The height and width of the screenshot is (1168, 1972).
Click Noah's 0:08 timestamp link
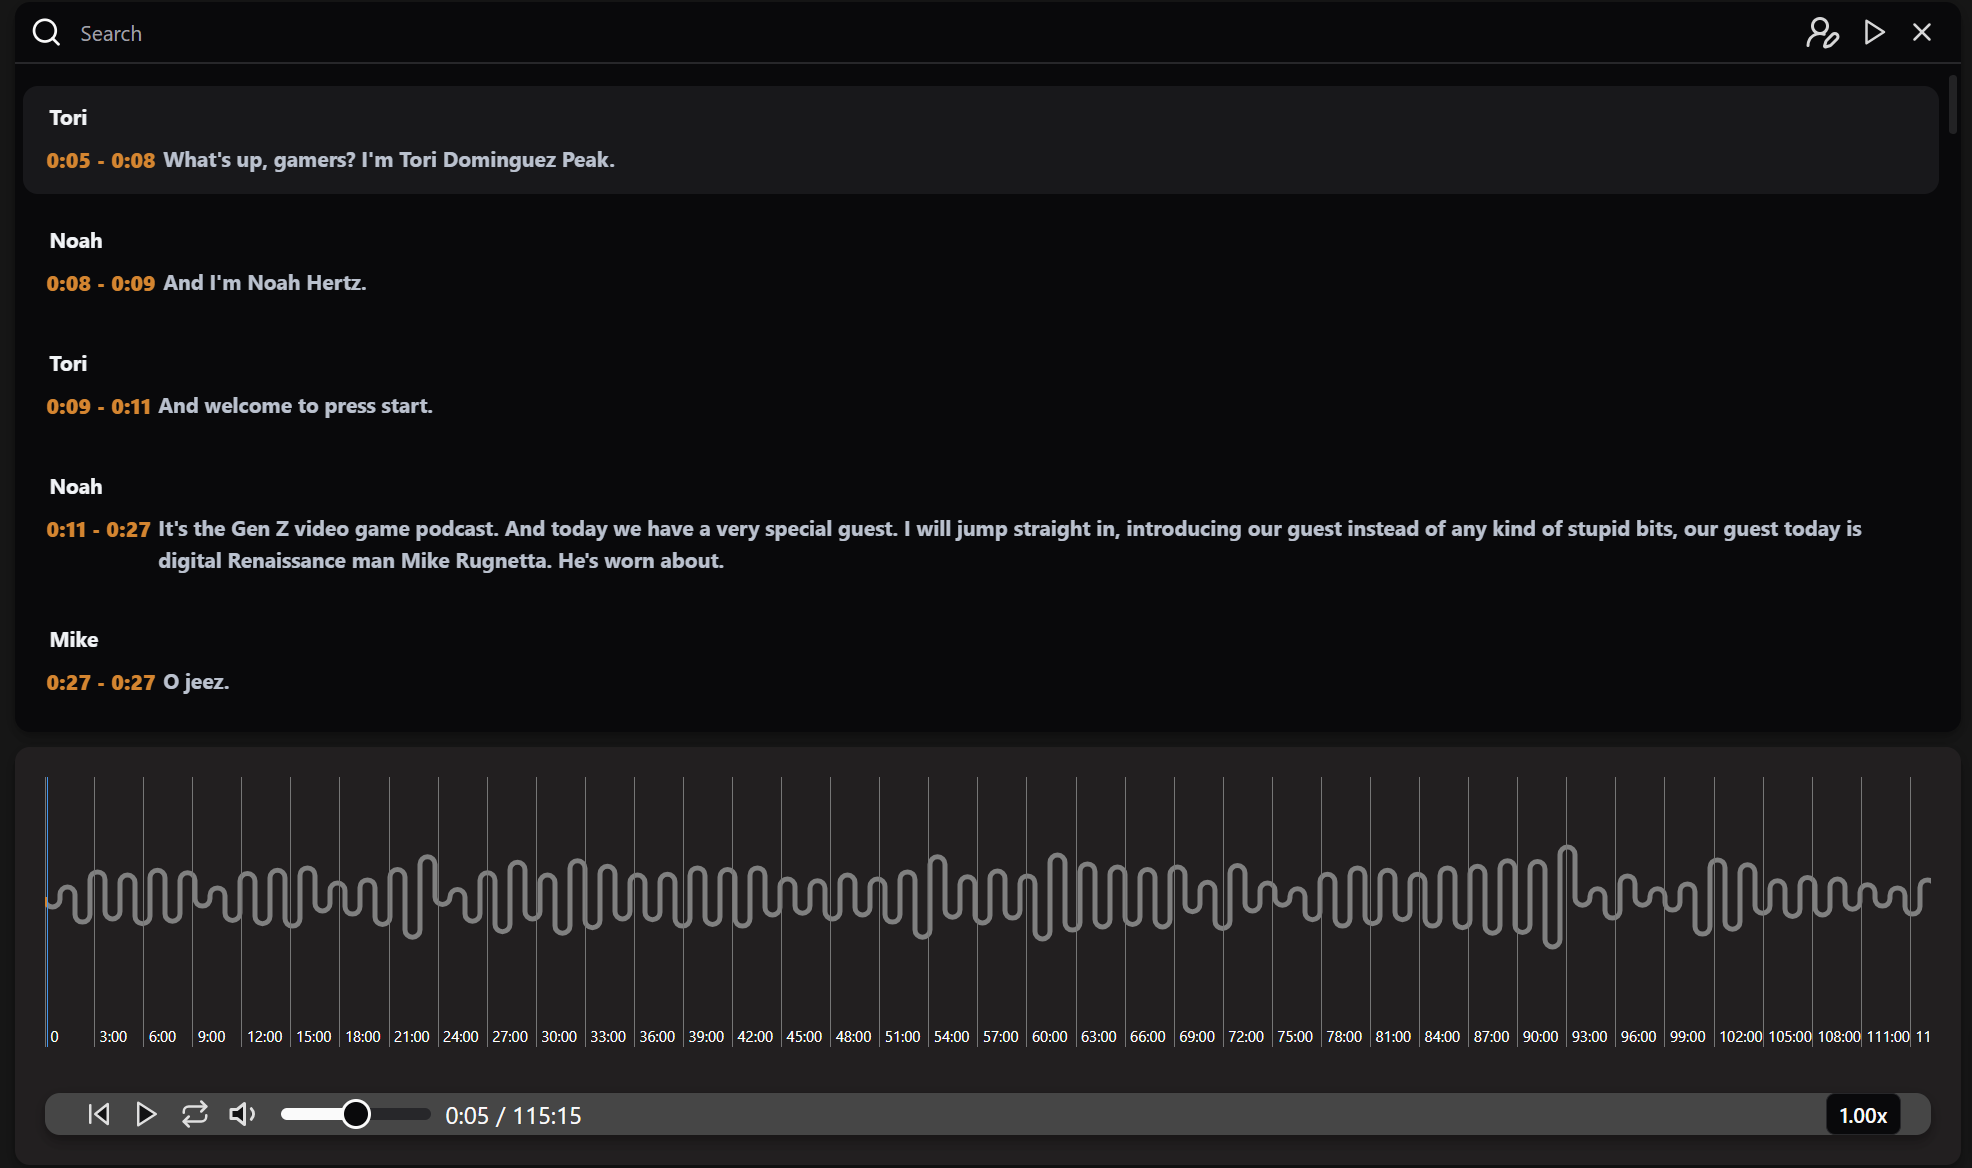tap(69, 283)
